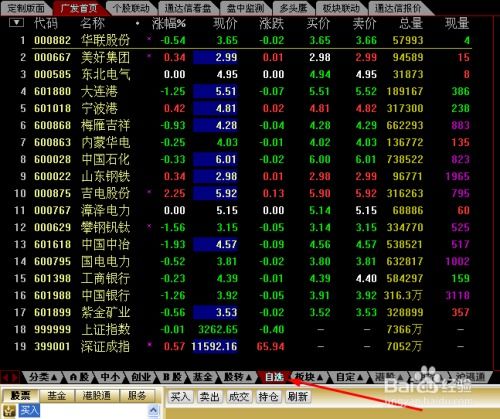The image size is (500, 419).
Task: Click the 卖出 sell button
Action: [x=209, y=396]
